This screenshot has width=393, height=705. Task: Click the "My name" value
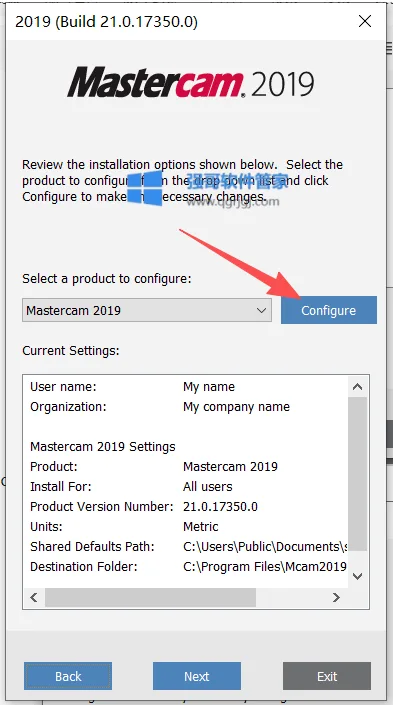pos(209,387)
